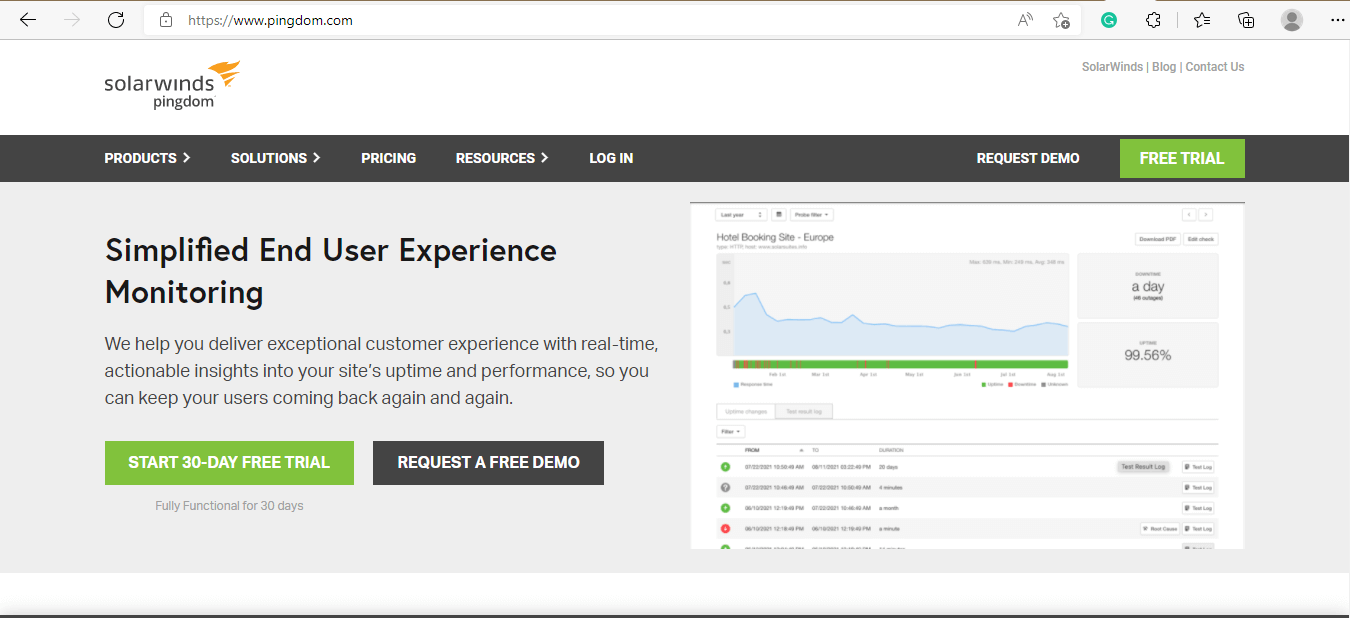Open the Contact Us link
This screenshot has width=1350, height=618.
click(x=1215, y=67)
